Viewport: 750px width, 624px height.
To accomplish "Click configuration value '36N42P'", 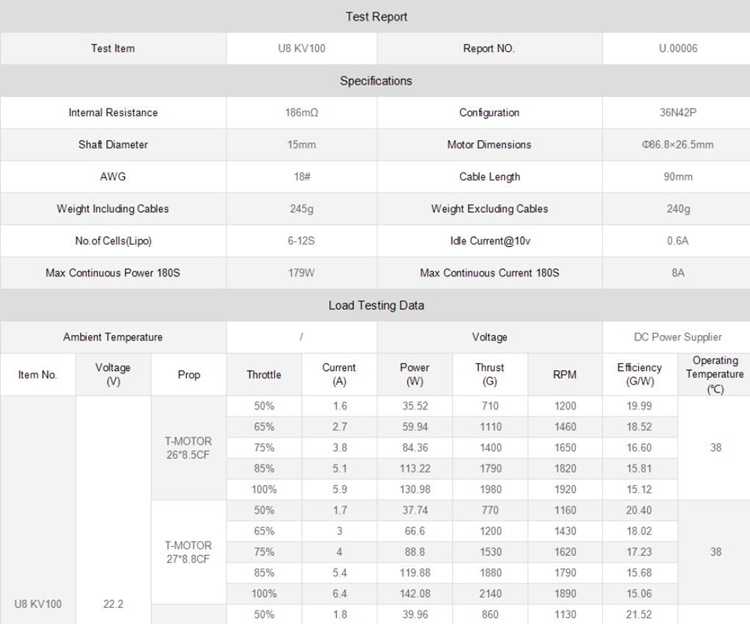I will (x=678, y=113).
